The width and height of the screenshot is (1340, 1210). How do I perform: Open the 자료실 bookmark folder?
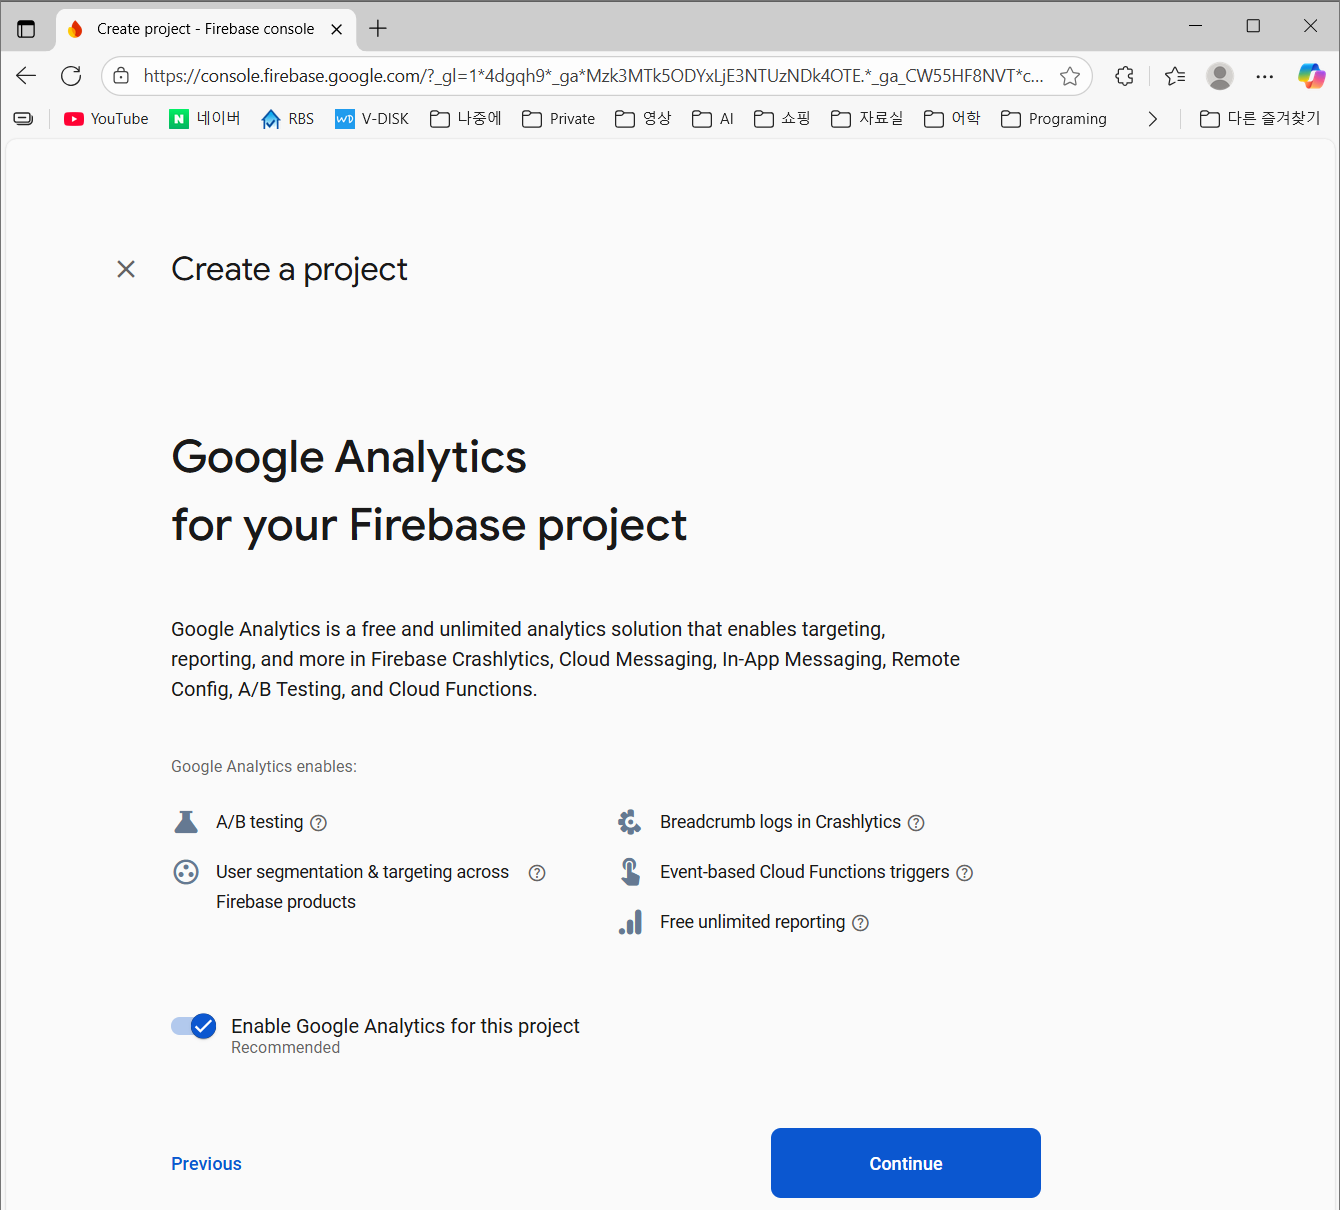[x=867, y=119]
